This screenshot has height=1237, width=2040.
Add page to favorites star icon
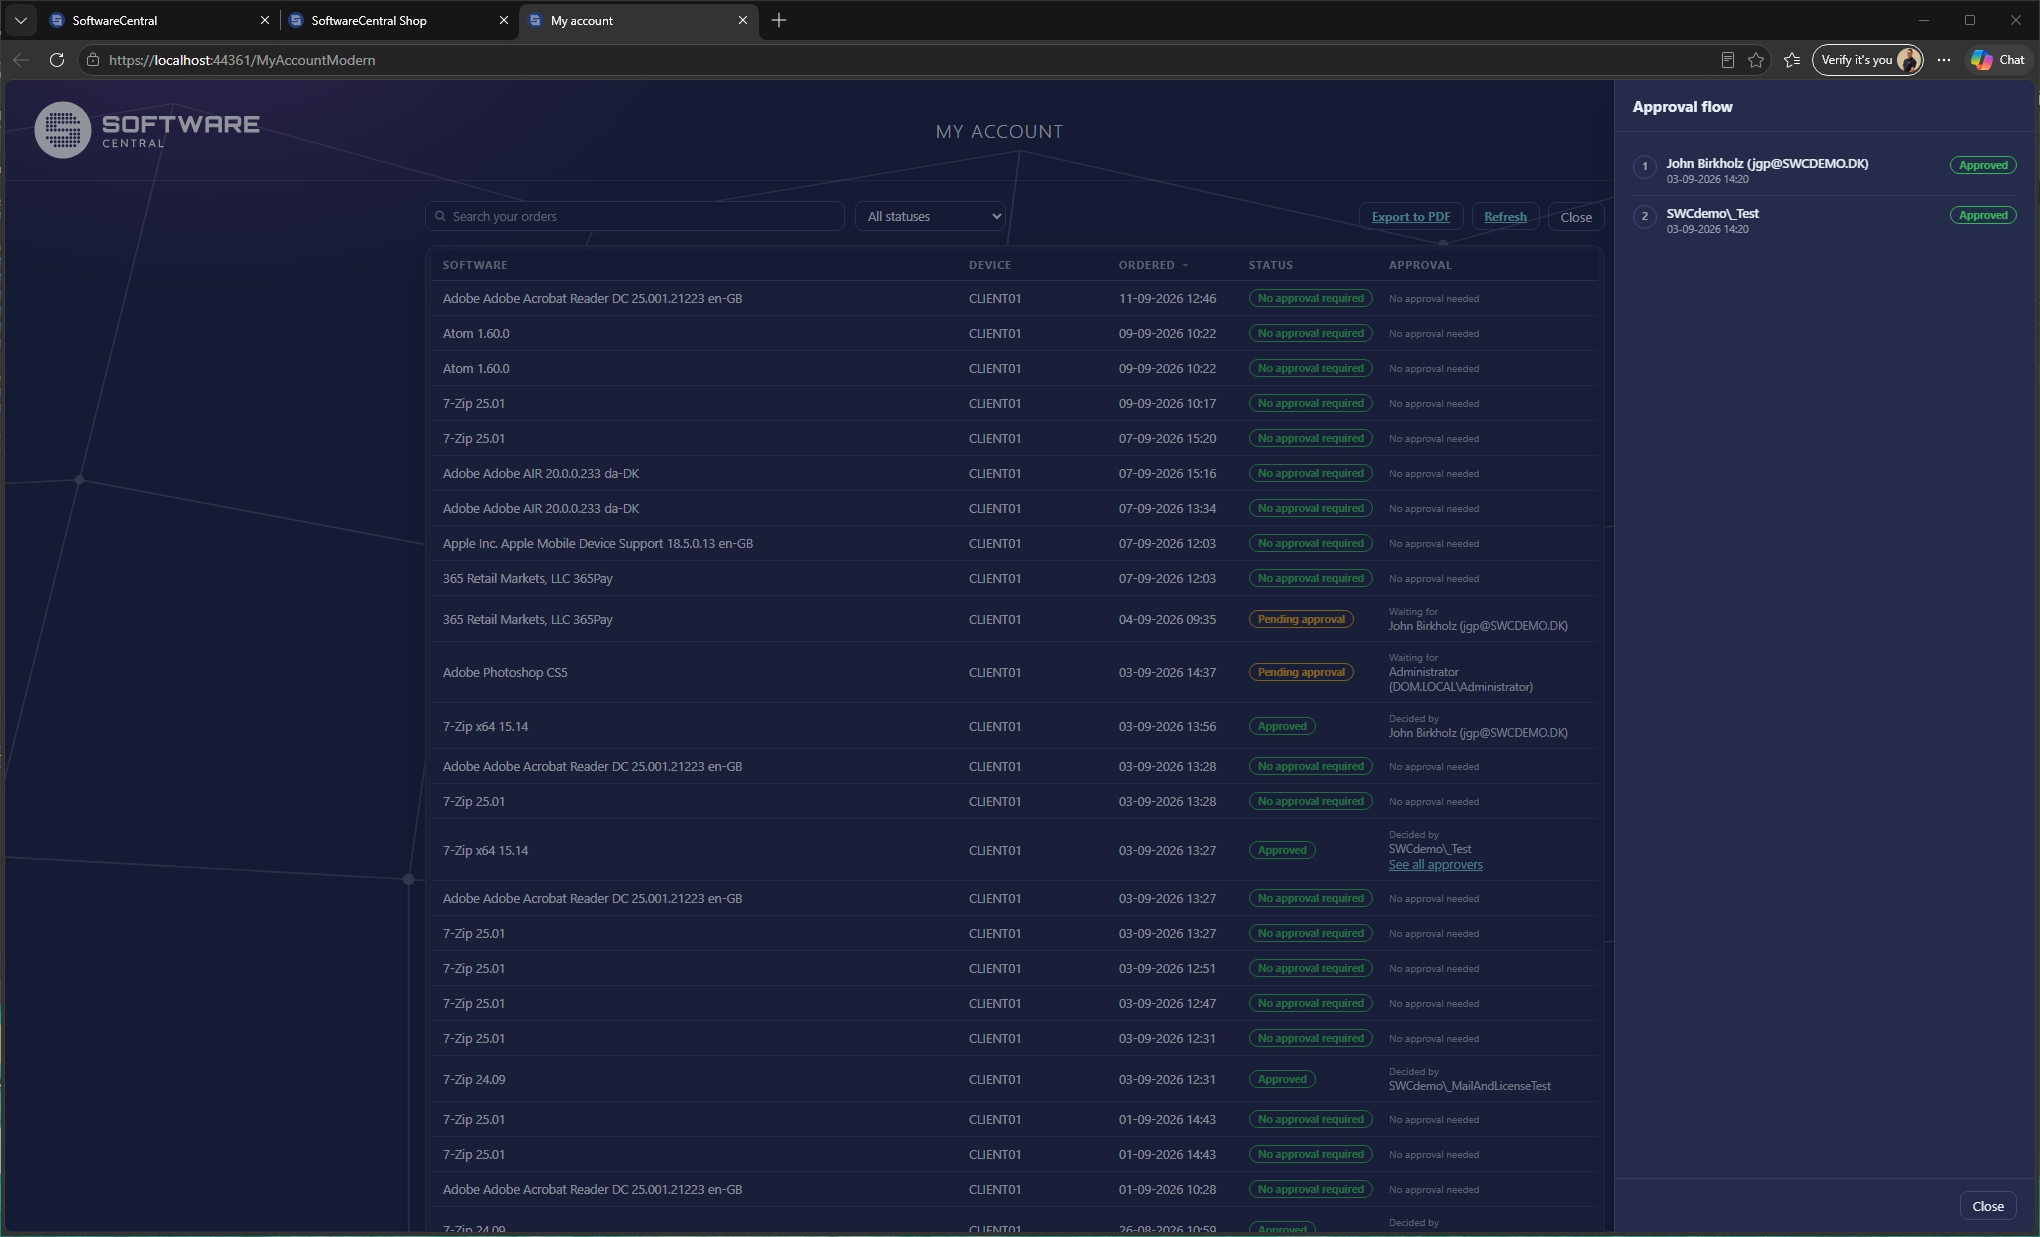[1756, 60]
